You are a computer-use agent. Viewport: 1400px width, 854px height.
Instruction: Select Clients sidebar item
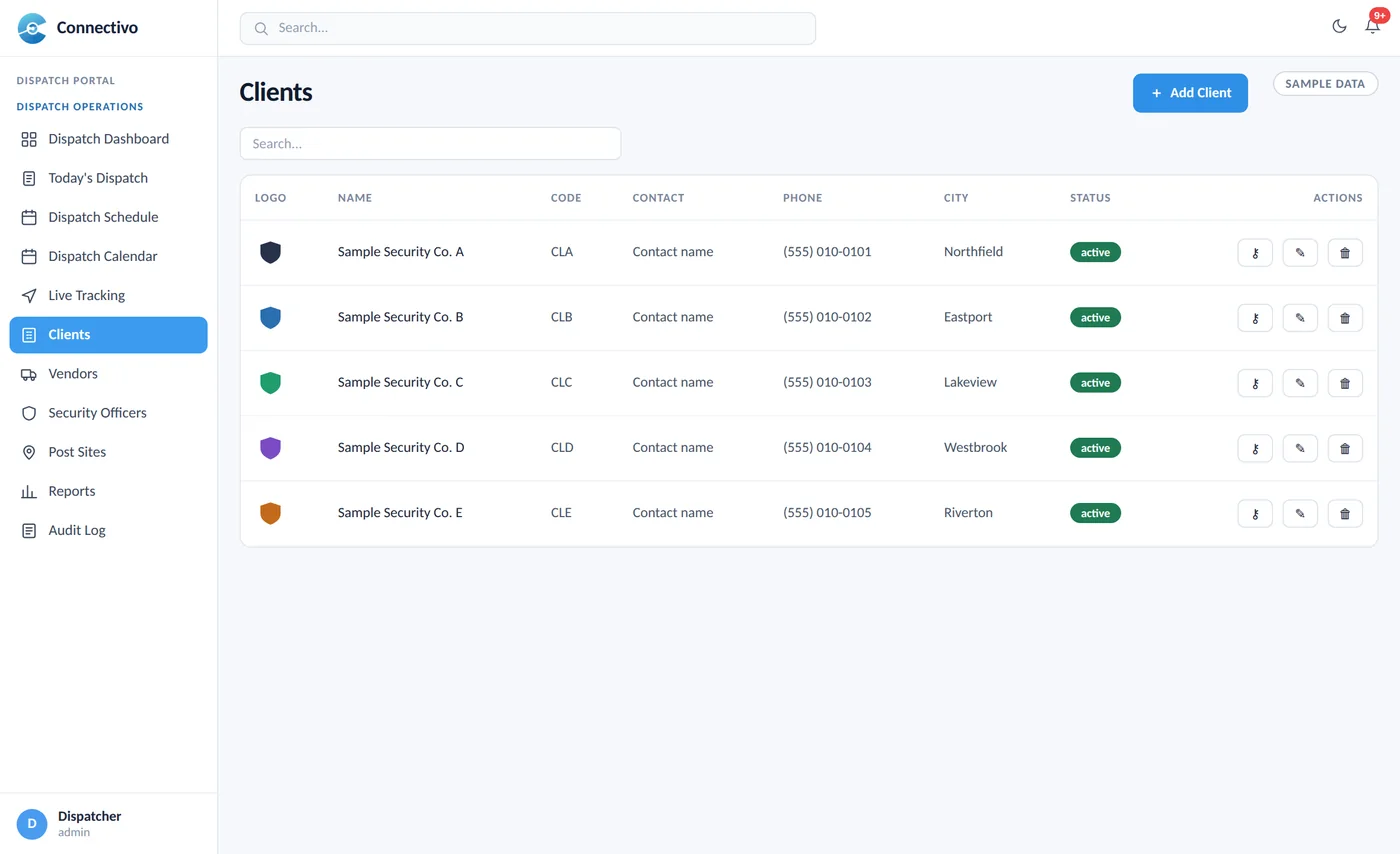pyautogui.click(x=108, y=335)
